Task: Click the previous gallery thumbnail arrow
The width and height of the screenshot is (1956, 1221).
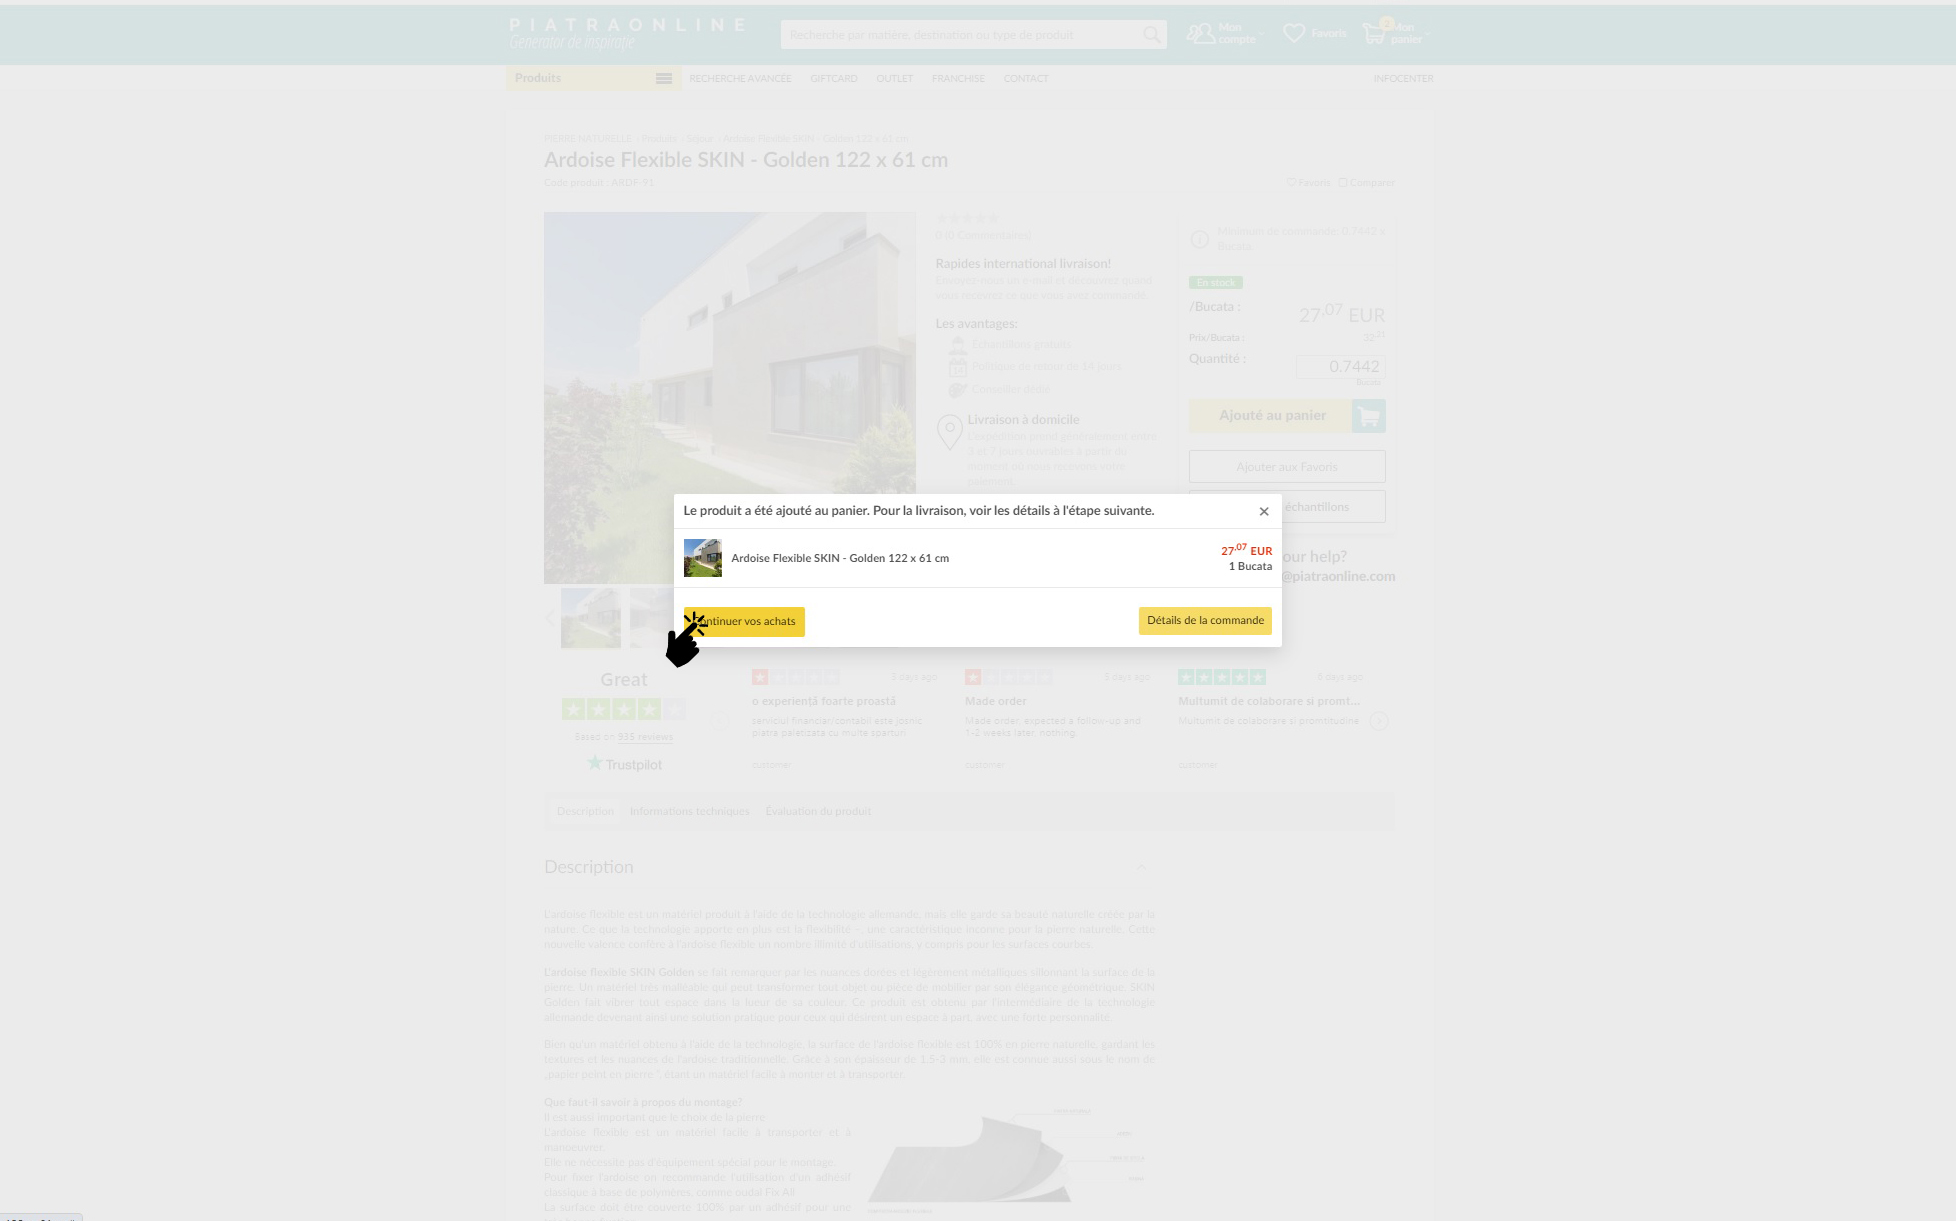Action: point(550,618)
